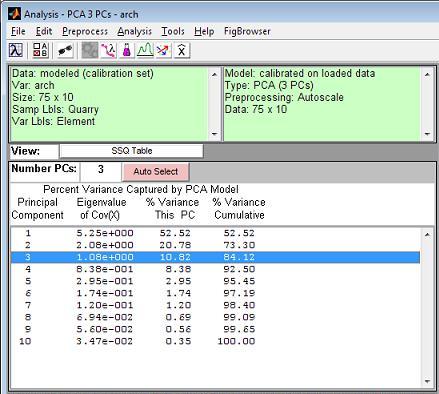This screenshot has width=439, height=394.
Task: Click the gray gears calculate icon
Action: click(x=90, y=50)
